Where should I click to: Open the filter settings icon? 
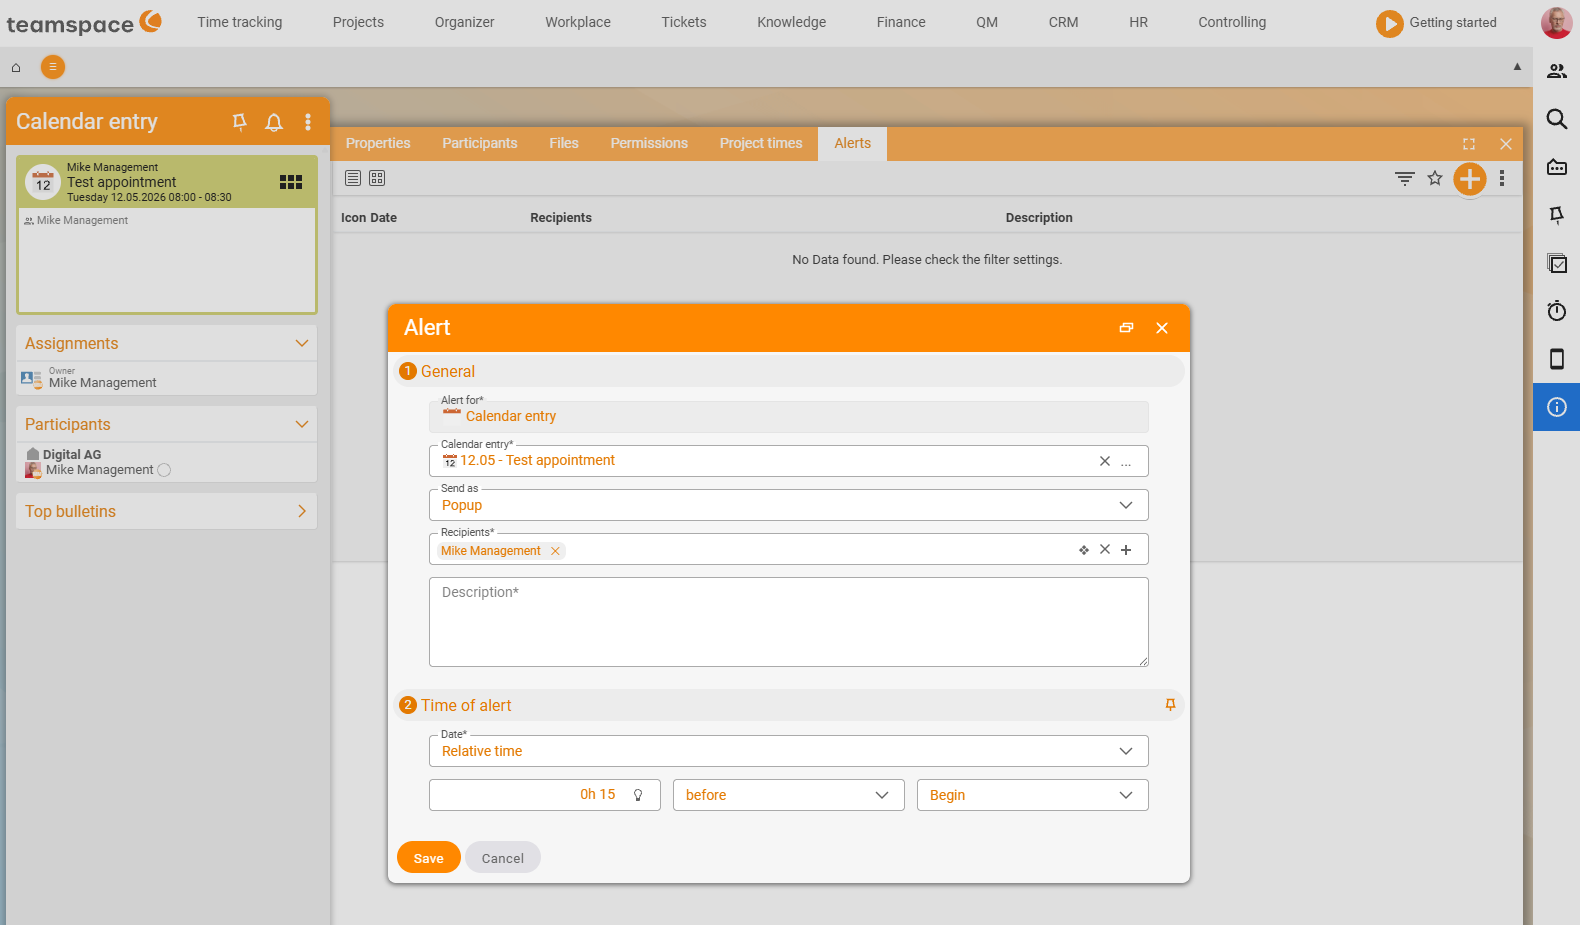coord(1405,179)
